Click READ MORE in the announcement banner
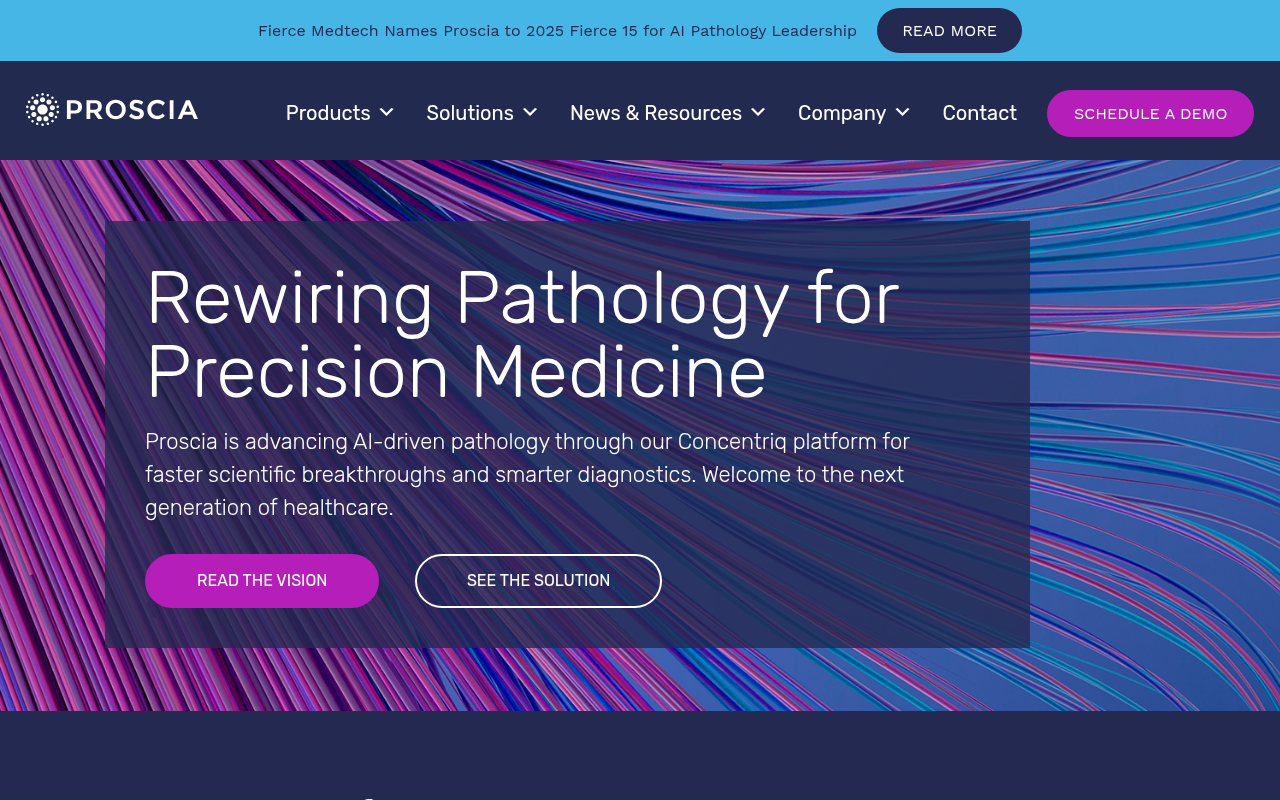This screenshot has width=1280, height=800. 949,30
